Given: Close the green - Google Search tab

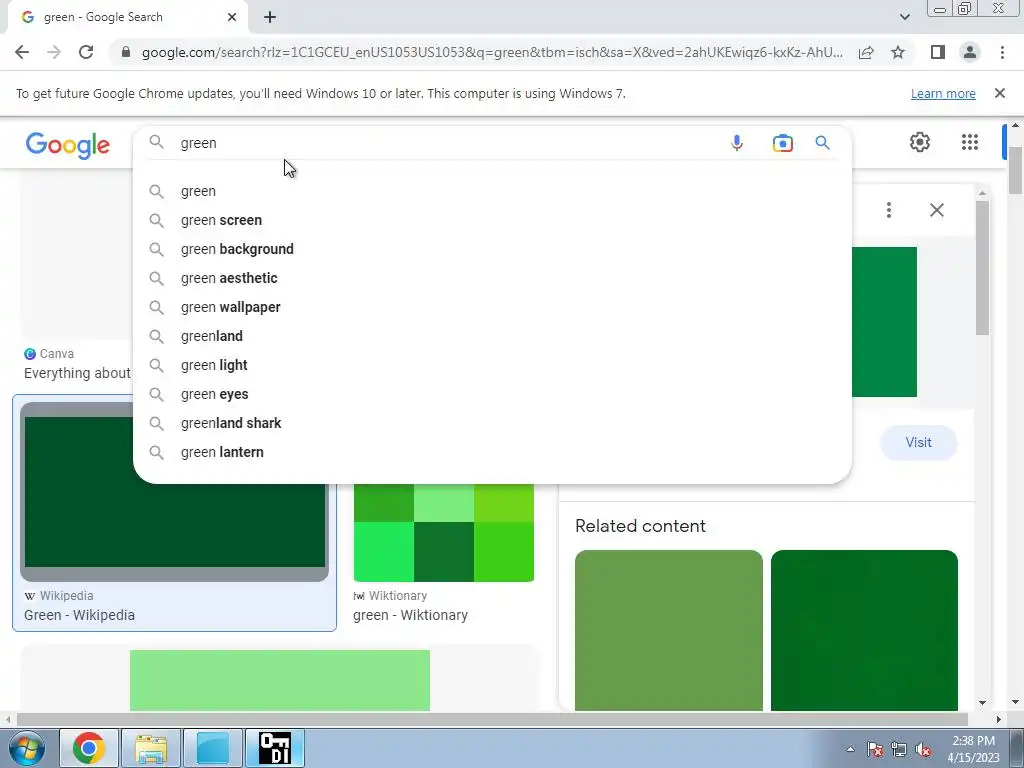Looking at the screenshot, I should coord(232,18).
